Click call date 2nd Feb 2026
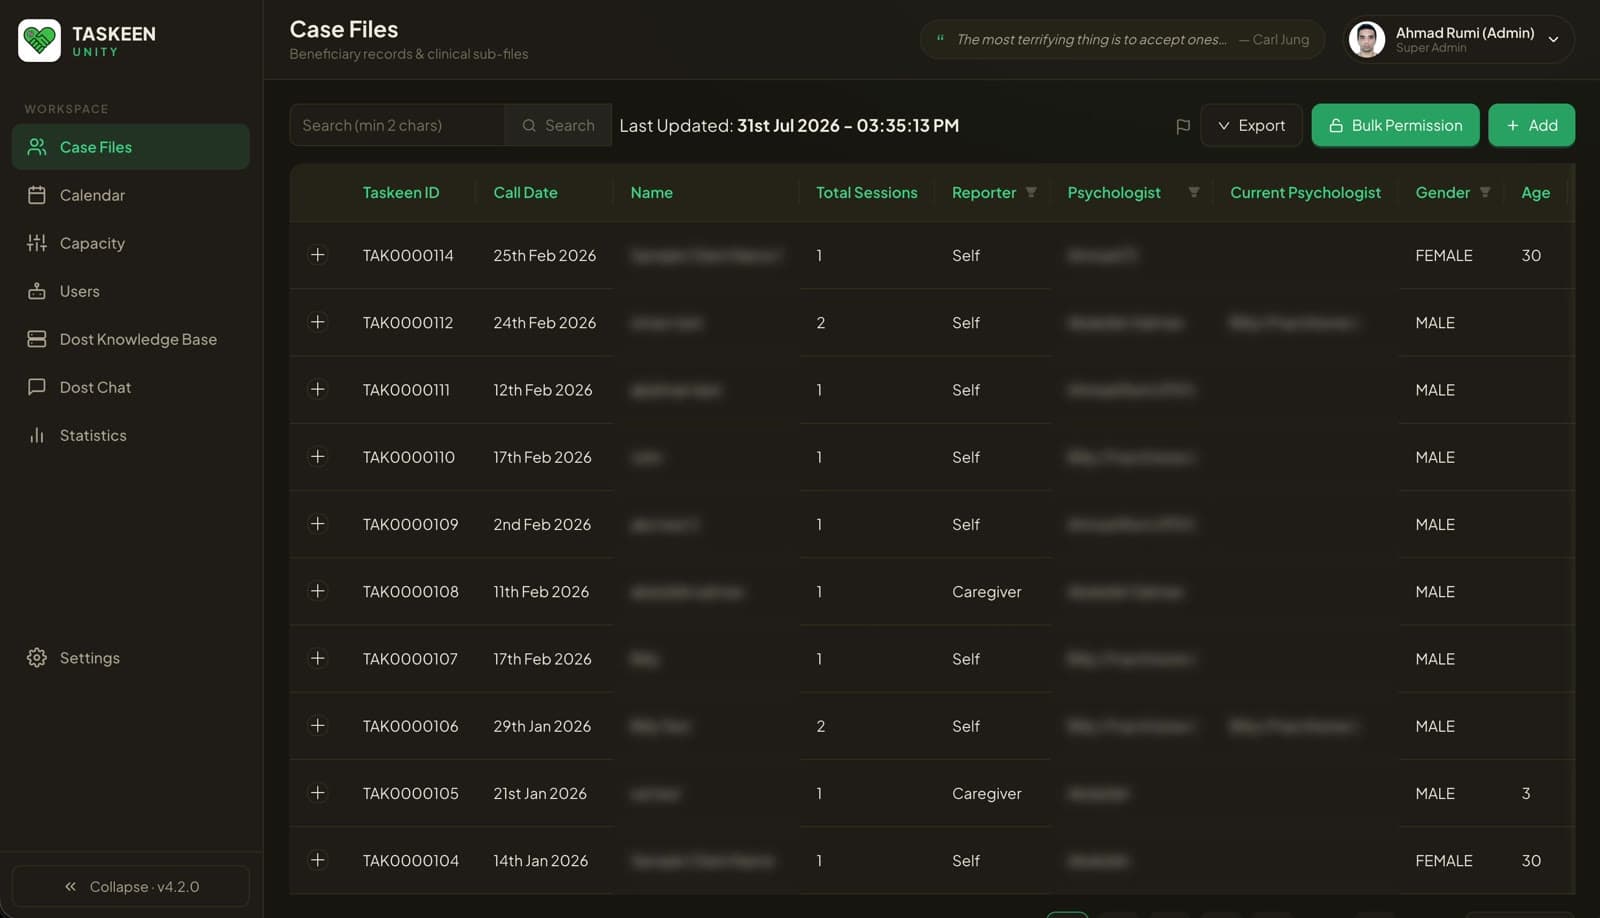This screenshot has height=918, width=1600. tap(542, 524)
